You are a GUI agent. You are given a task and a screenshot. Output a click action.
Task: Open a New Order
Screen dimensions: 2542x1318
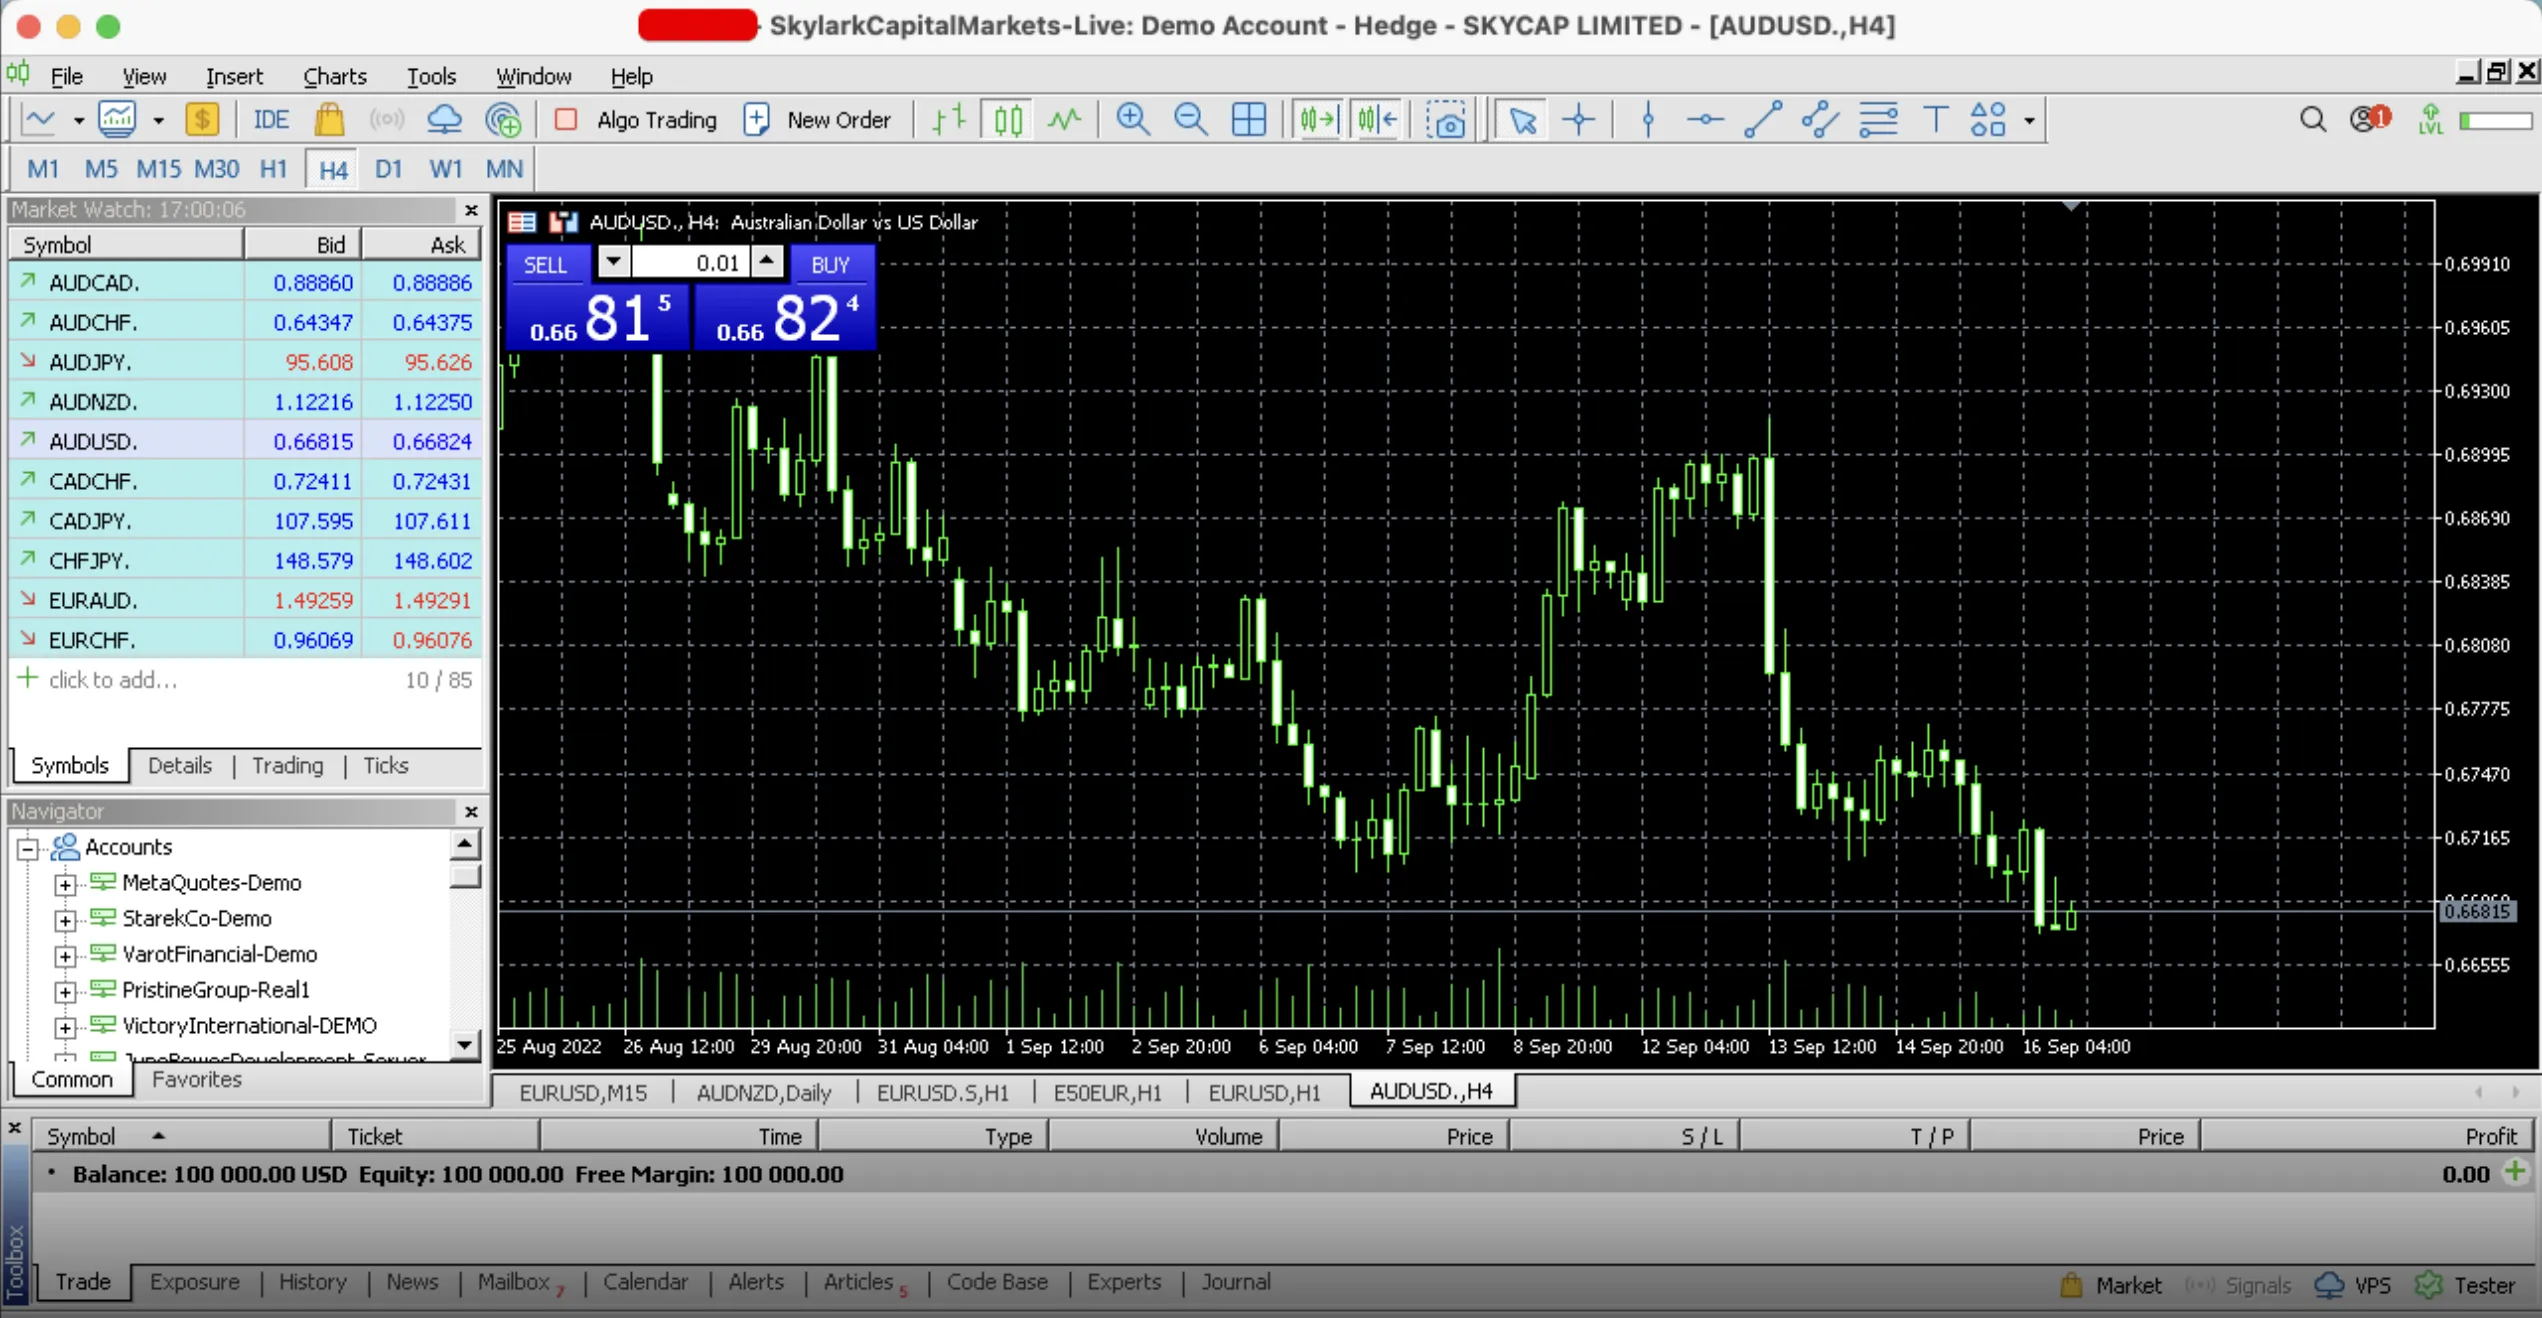pyautogui.click(x=817, y=120)
